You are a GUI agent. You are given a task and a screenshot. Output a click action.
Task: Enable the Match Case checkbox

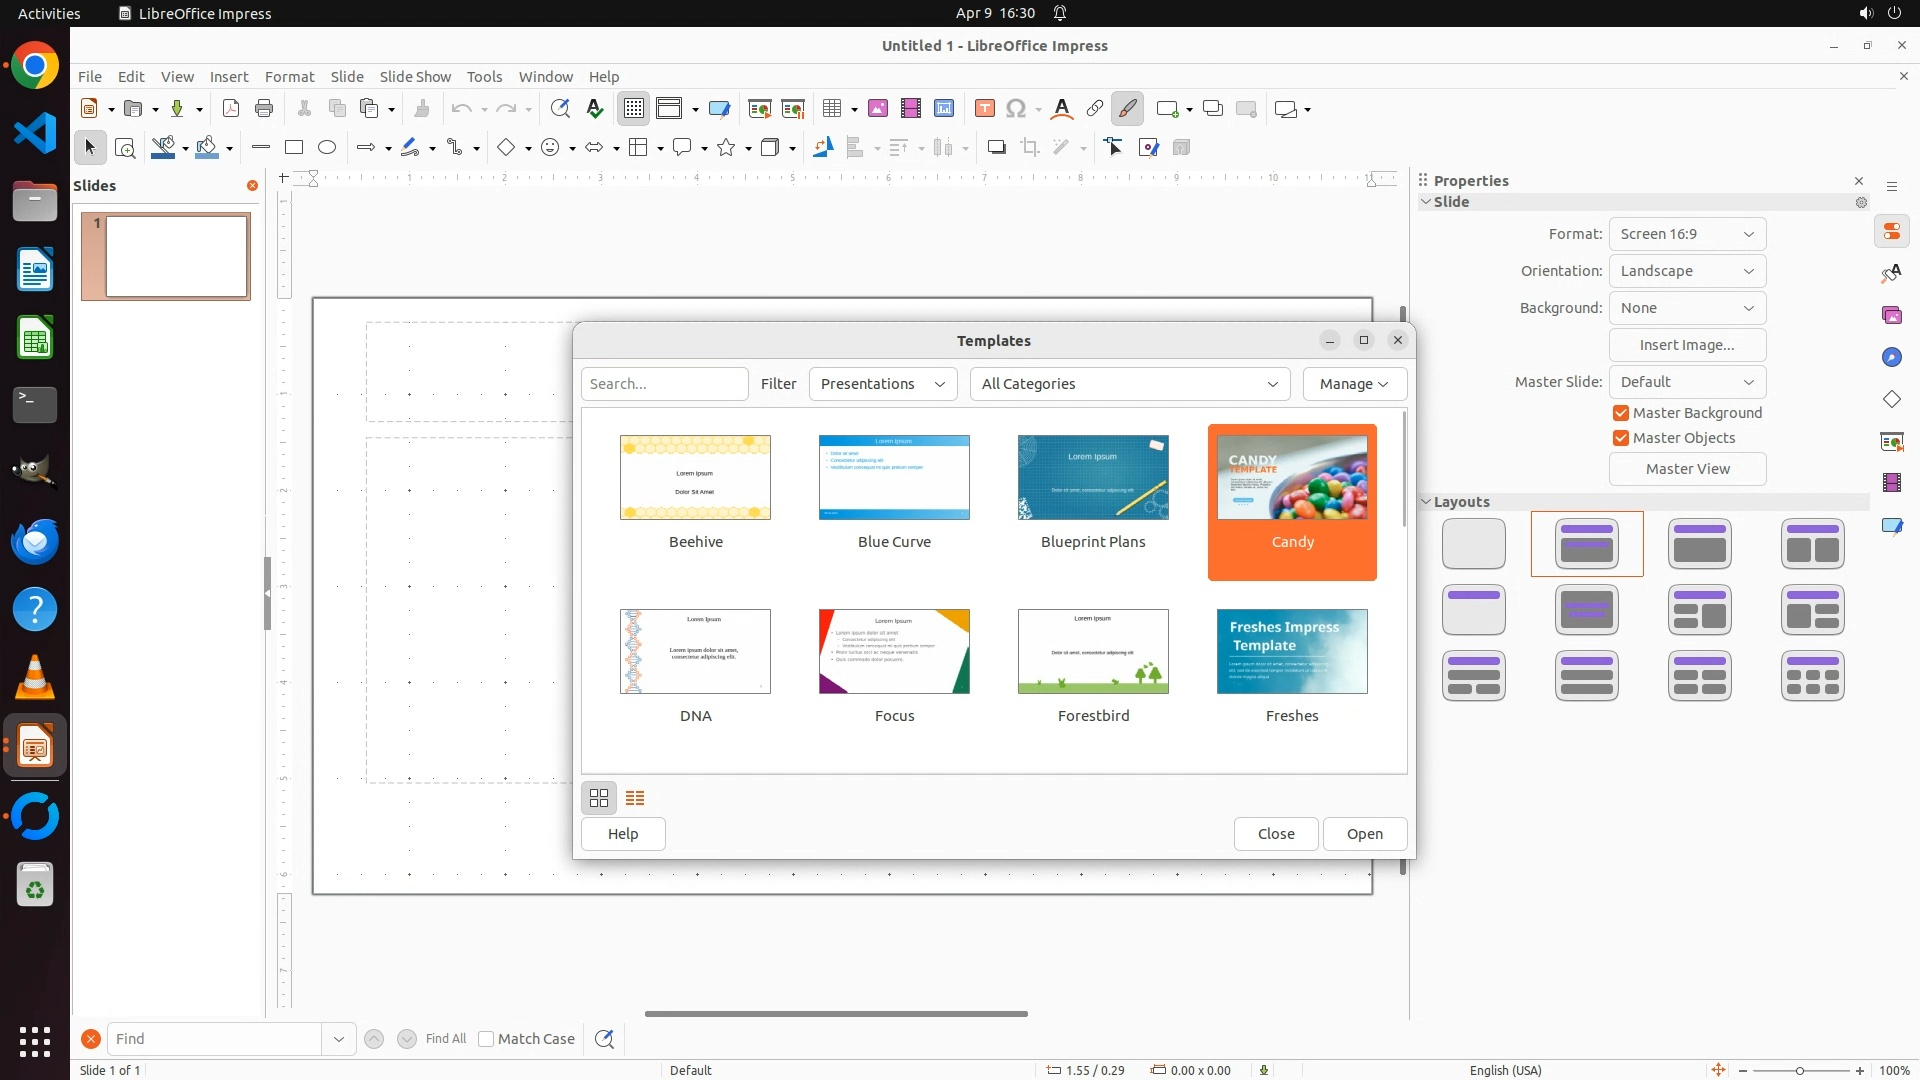tap(486, 1039)
